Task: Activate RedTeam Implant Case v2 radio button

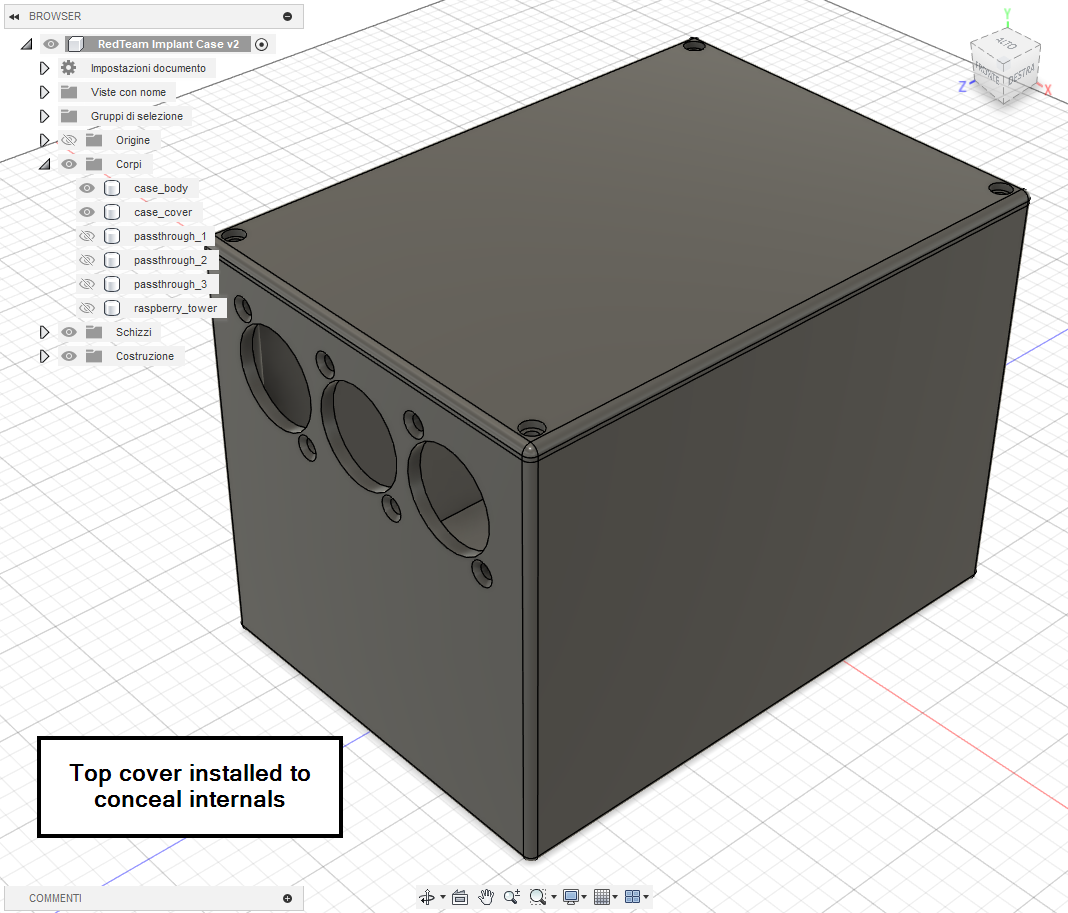Action: 262,44
